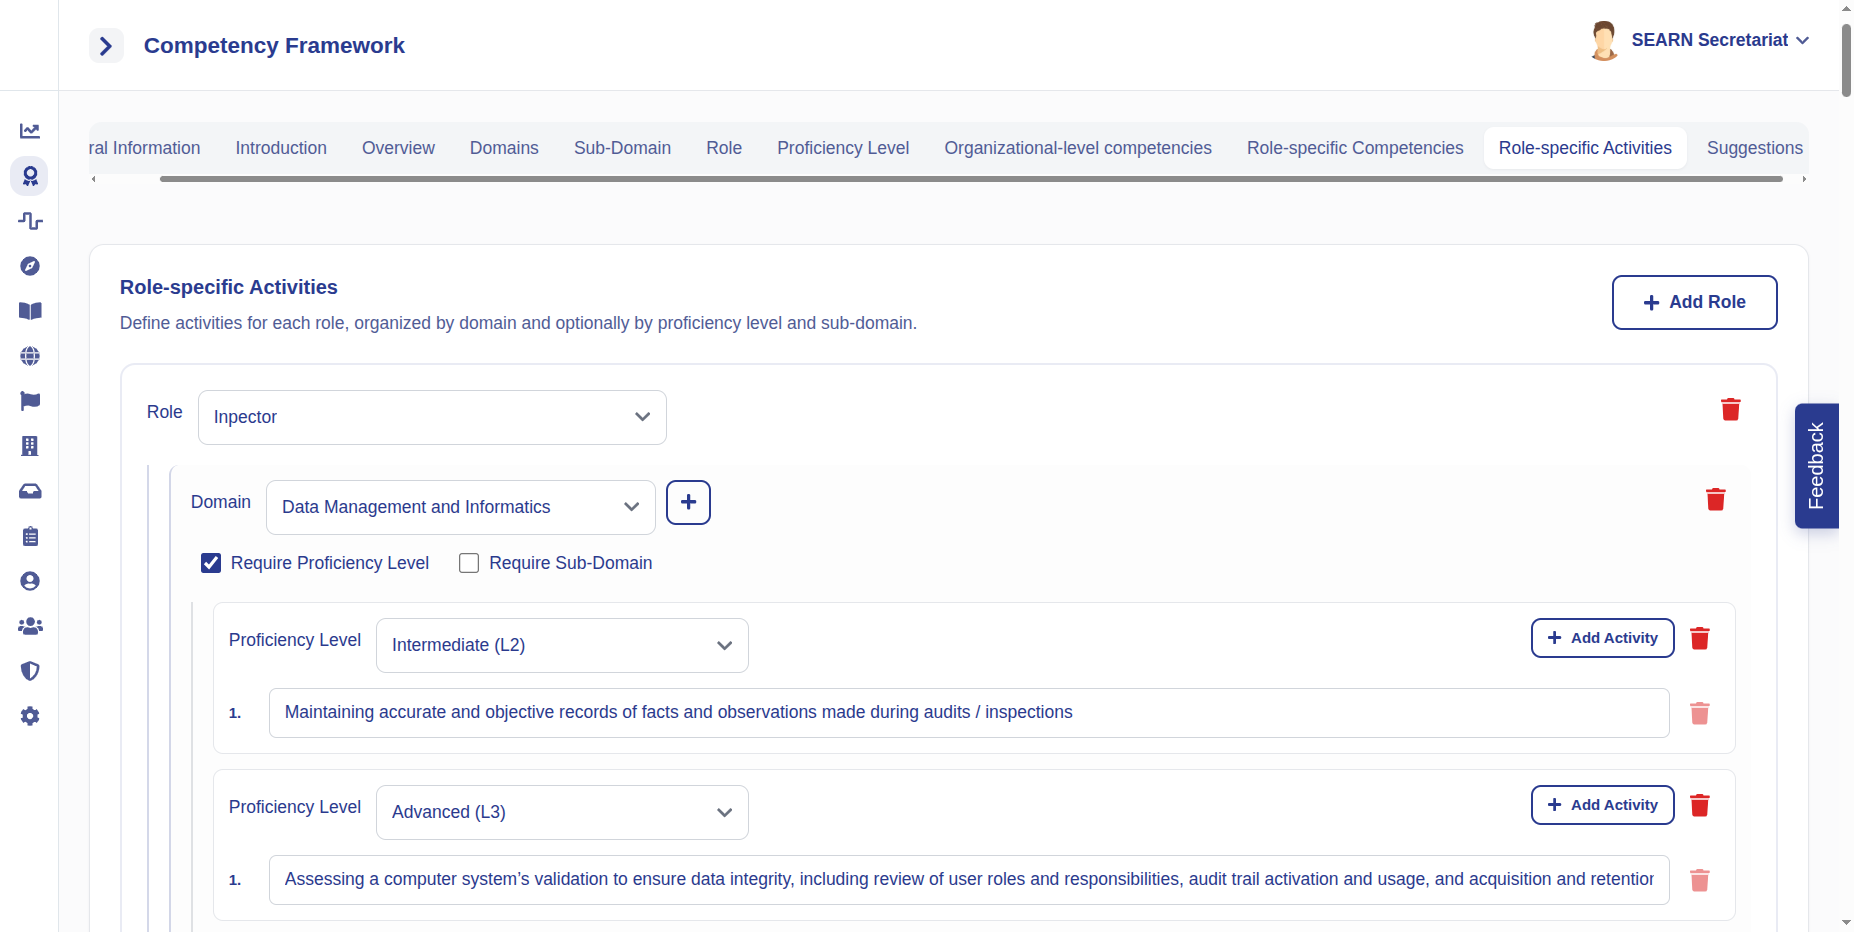Open the Feedback side tab
This screenshot has width=1854, height=932.
tap(1816, 466)
